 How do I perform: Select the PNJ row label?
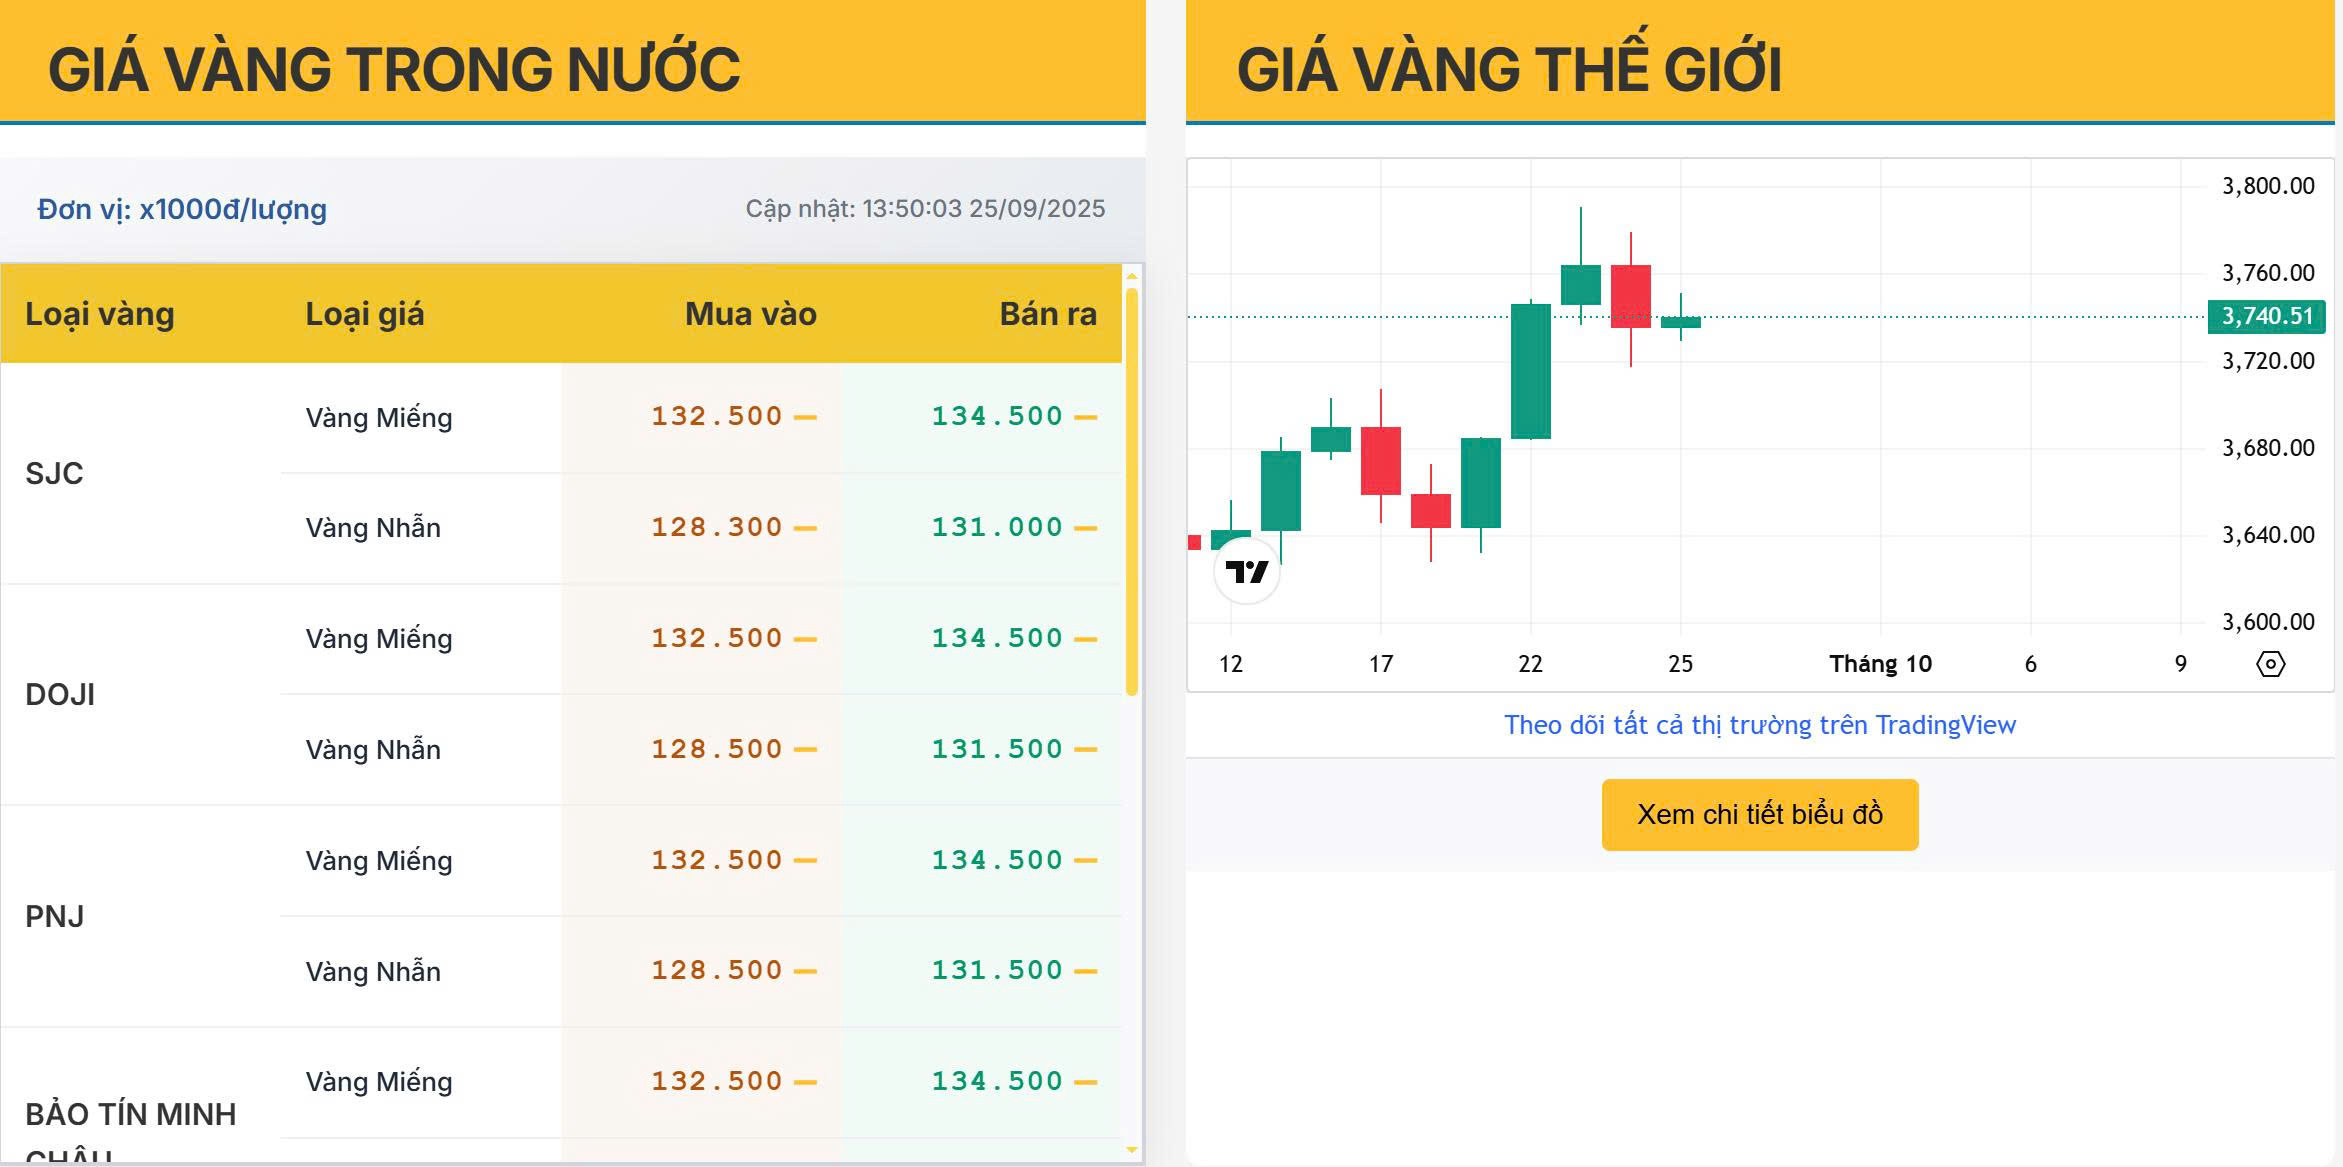(55, 916)
